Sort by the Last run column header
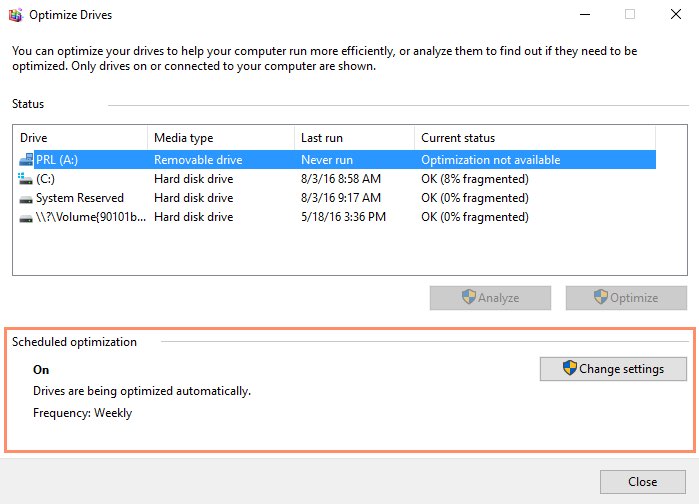The height and width of the screenshot is (504, 699). [x=354, y=138]
